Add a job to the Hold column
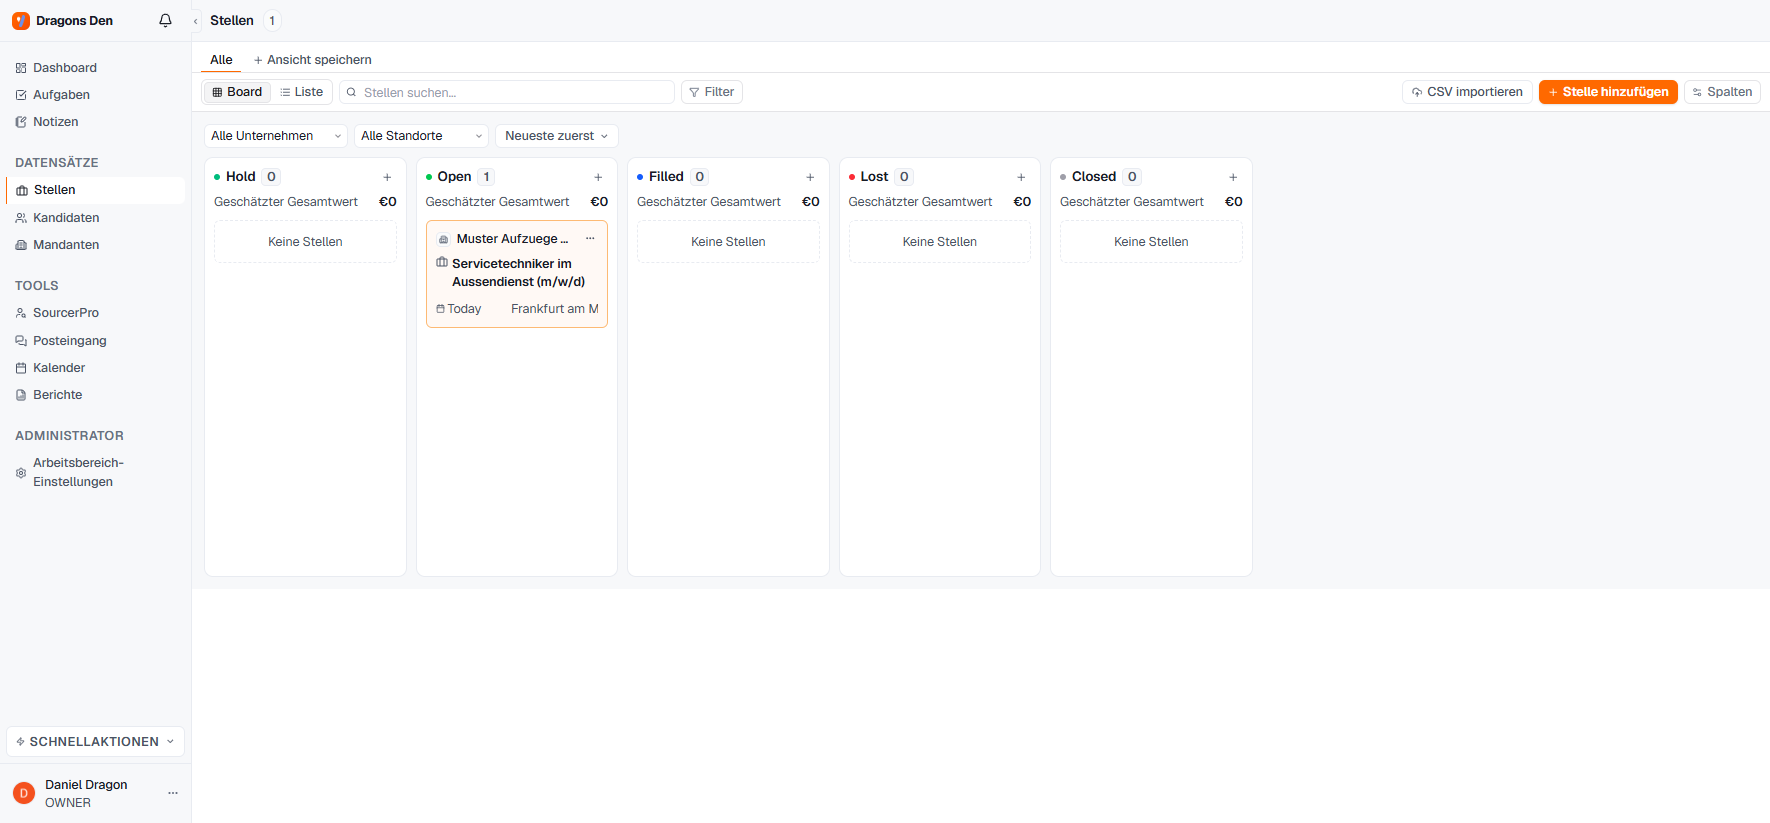Screen dimensions: 1770x823 click(x=387, y=177)
